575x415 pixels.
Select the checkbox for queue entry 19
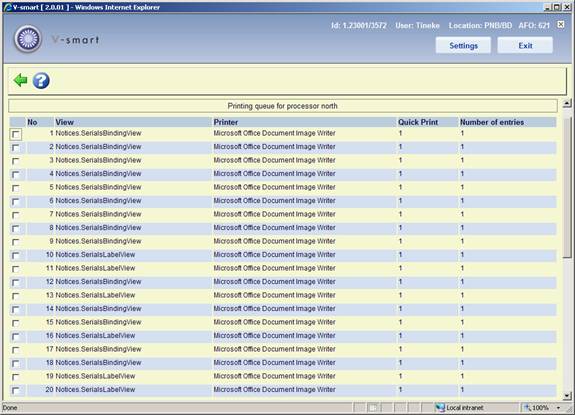click(16, 377)
